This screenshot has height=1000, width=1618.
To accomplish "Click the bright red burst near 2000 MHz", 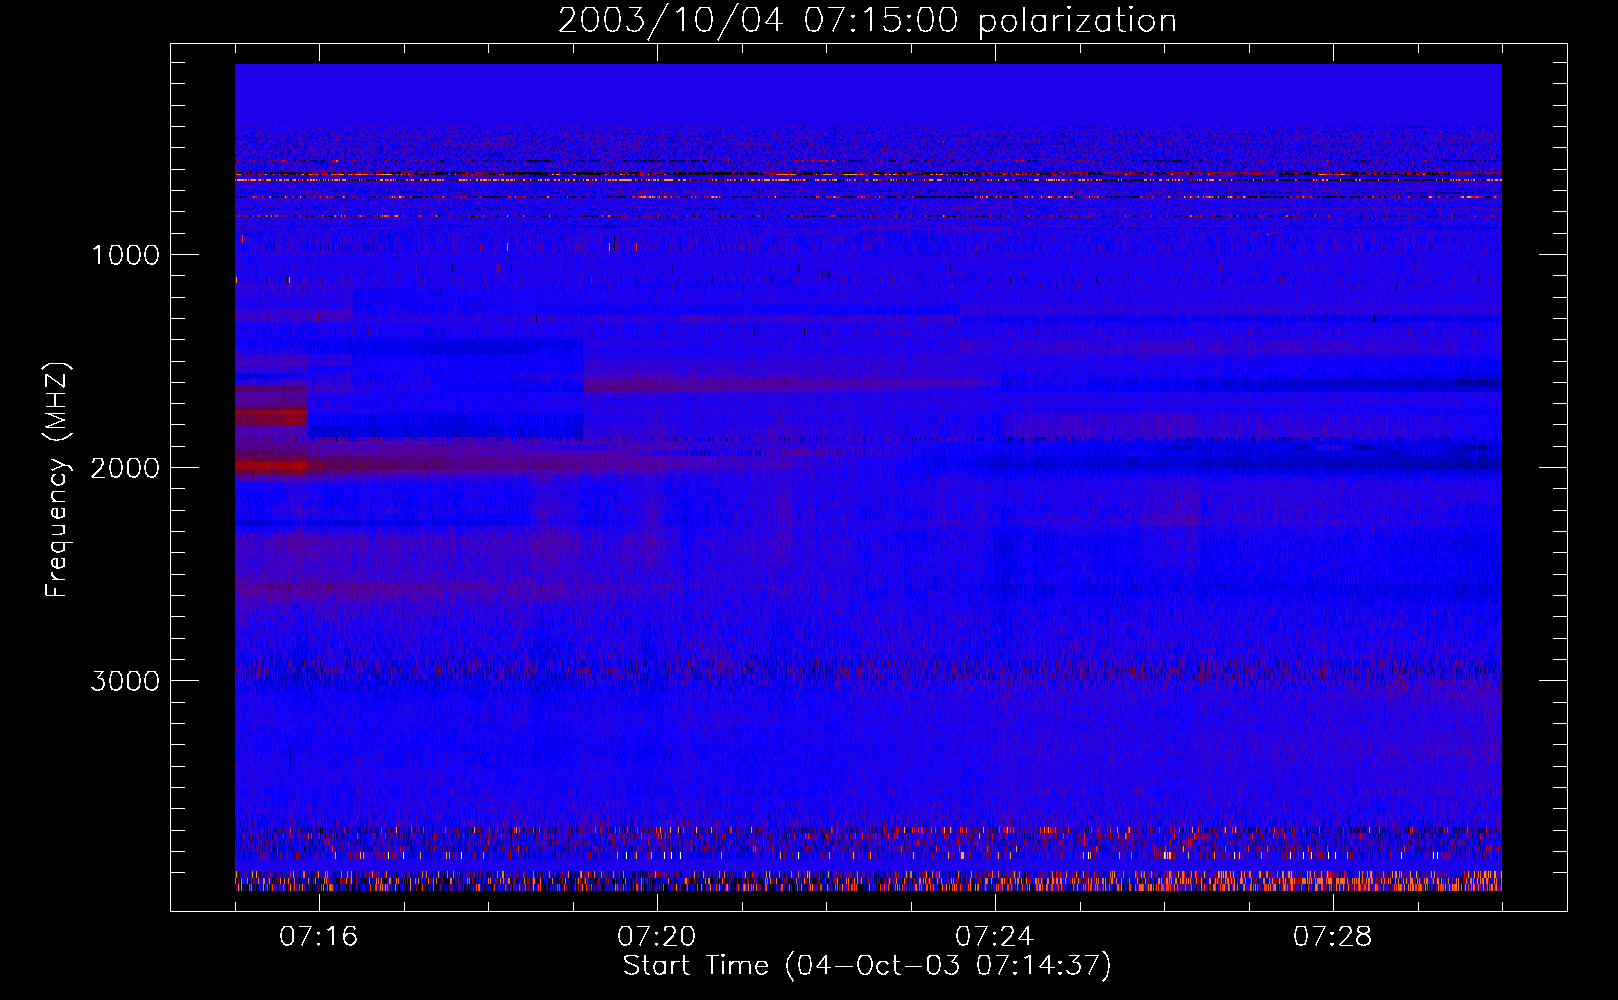I will coord(271,465).
